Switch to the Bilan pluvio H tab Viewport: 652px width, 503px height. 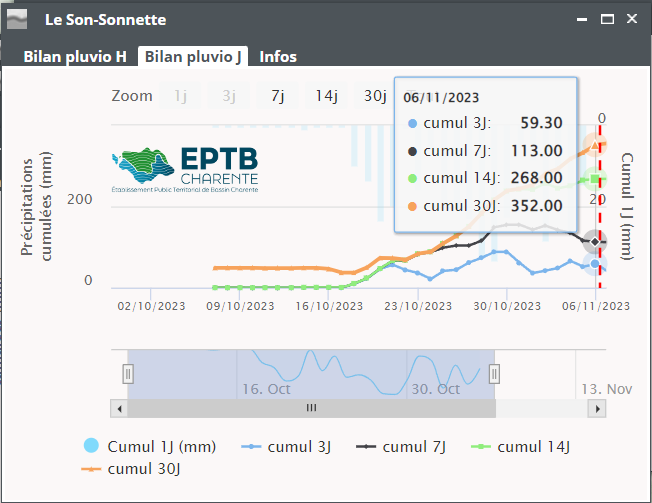(x=75, y=57)
